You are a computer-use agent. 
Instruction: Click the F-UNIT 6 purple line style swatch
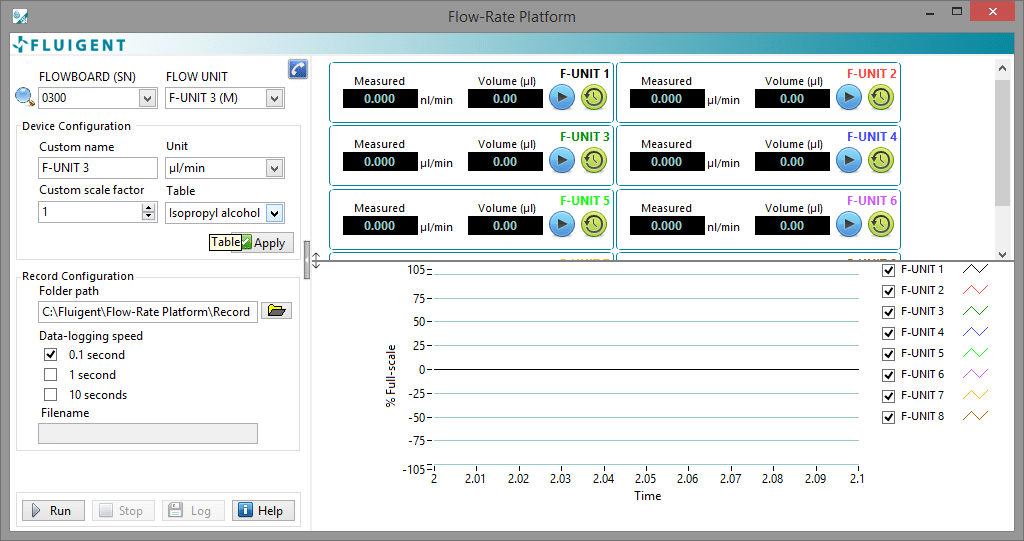point(975,374)
